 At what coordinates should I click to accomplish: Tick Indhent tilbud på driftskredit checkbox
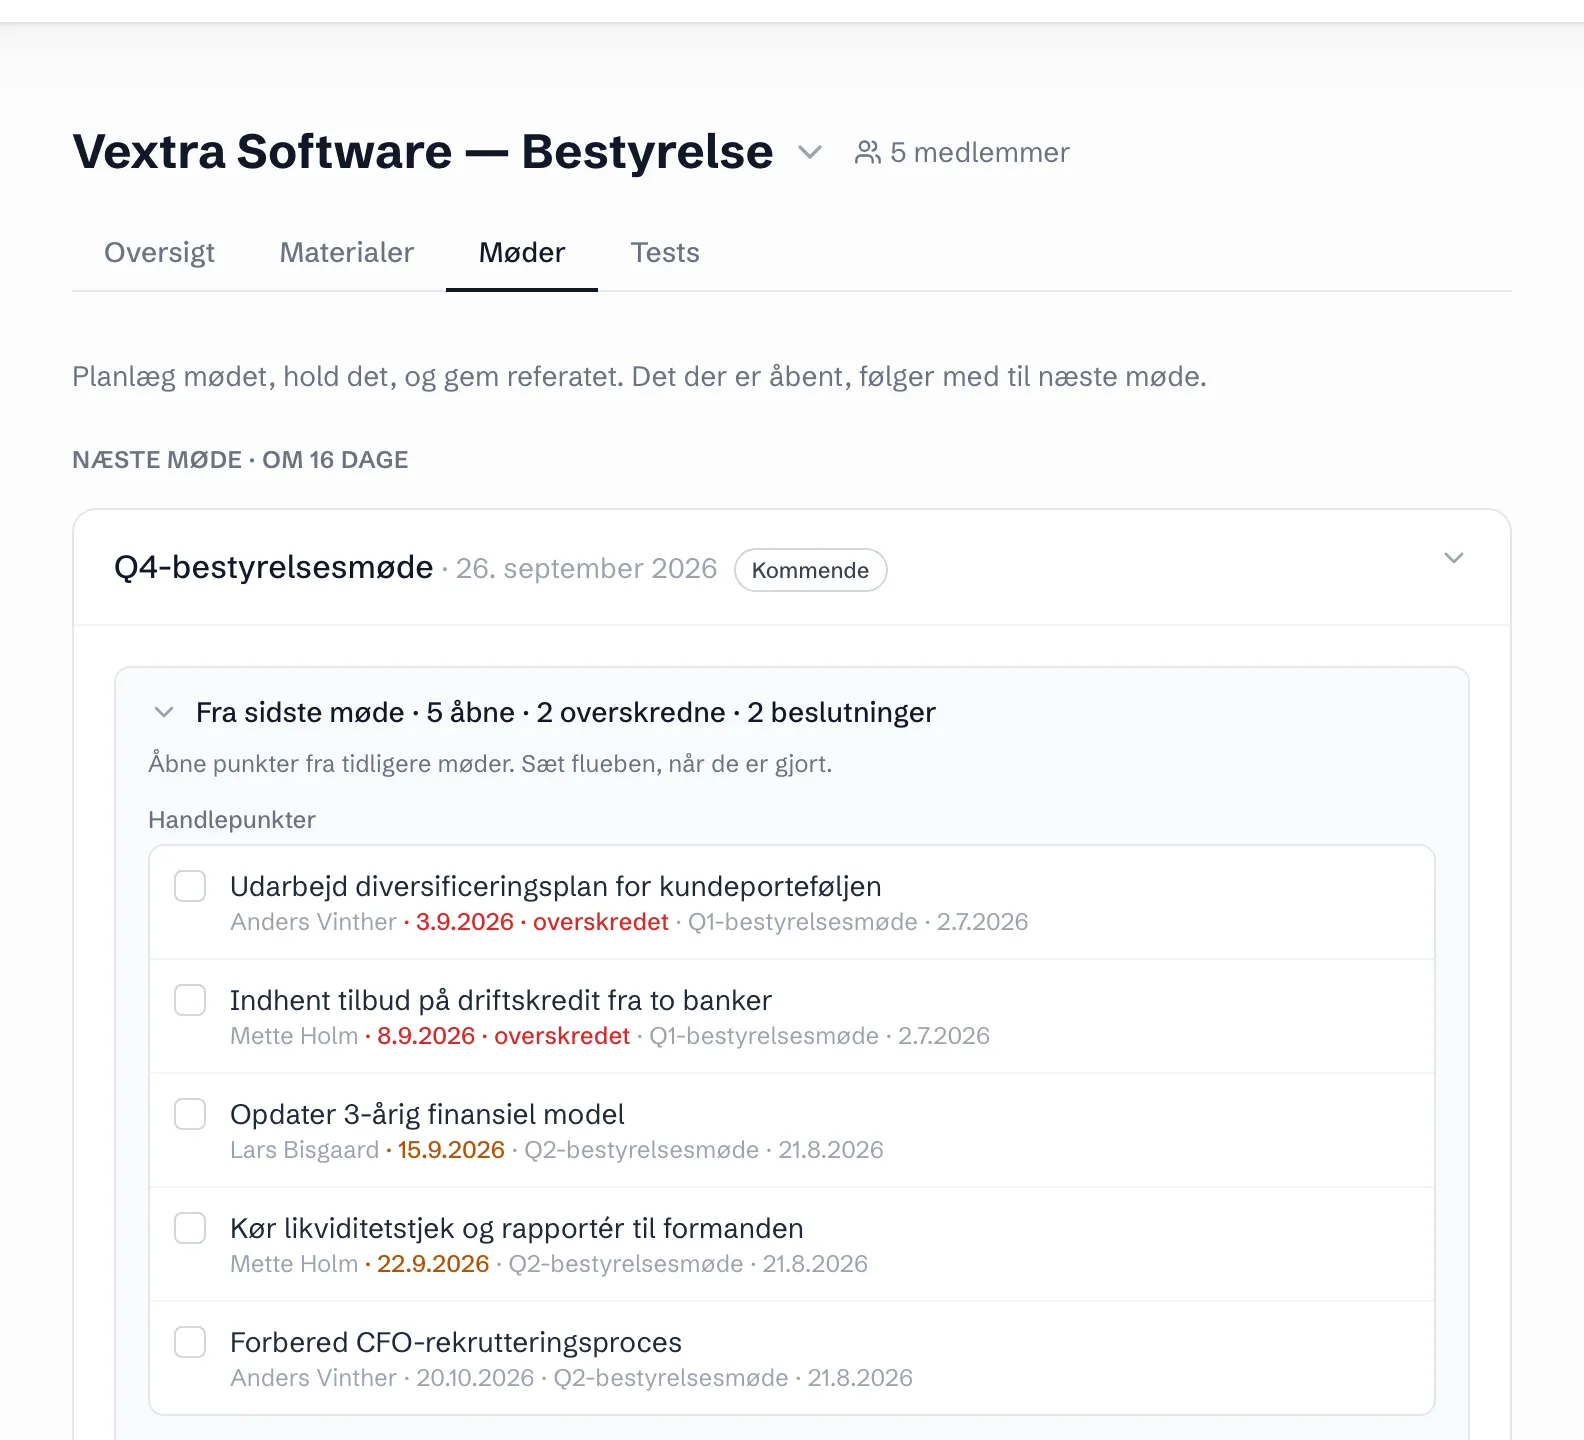coord(190,1000)
